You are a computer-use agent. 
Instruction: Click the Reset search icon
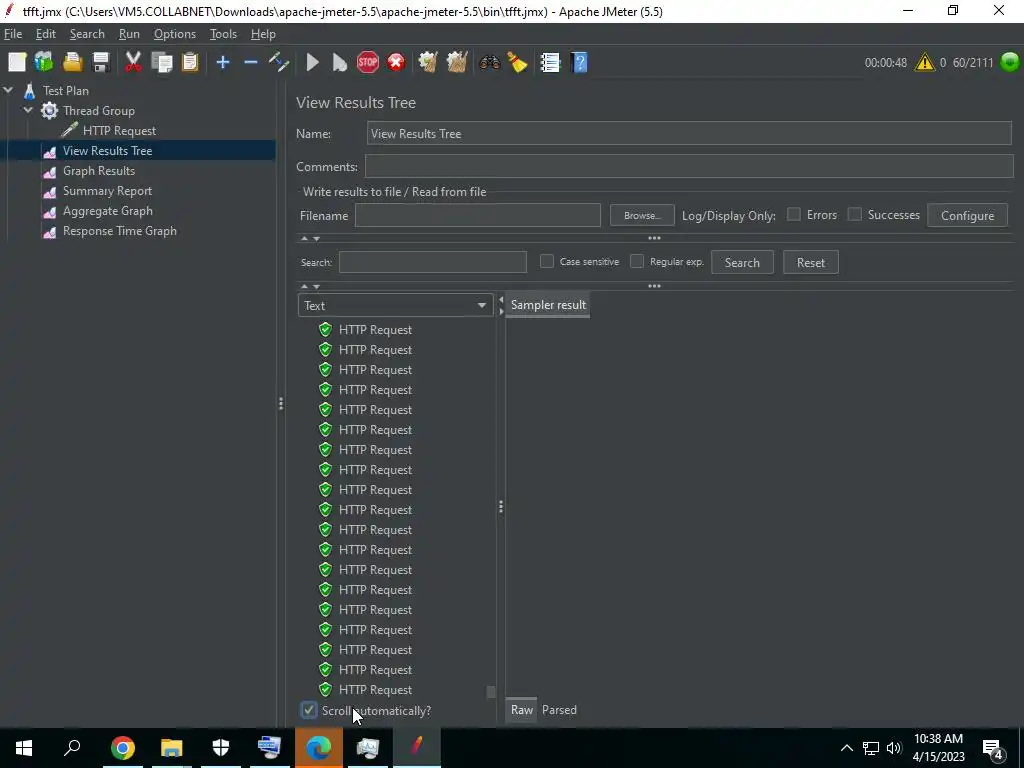tap(517, 63)
